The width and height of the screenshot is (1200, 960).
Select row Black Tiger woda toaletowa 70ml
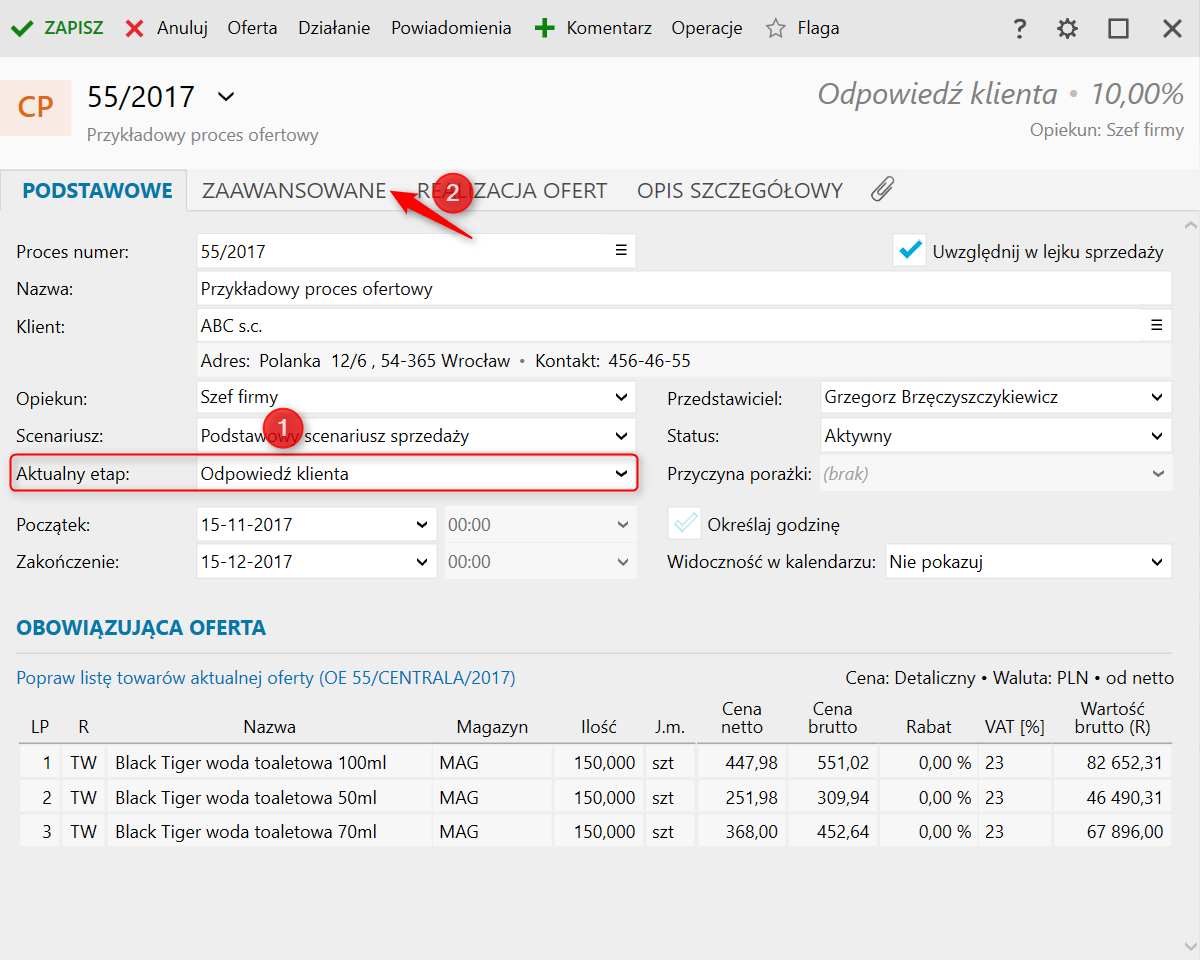pyautogui.click(x=595, y=832)
